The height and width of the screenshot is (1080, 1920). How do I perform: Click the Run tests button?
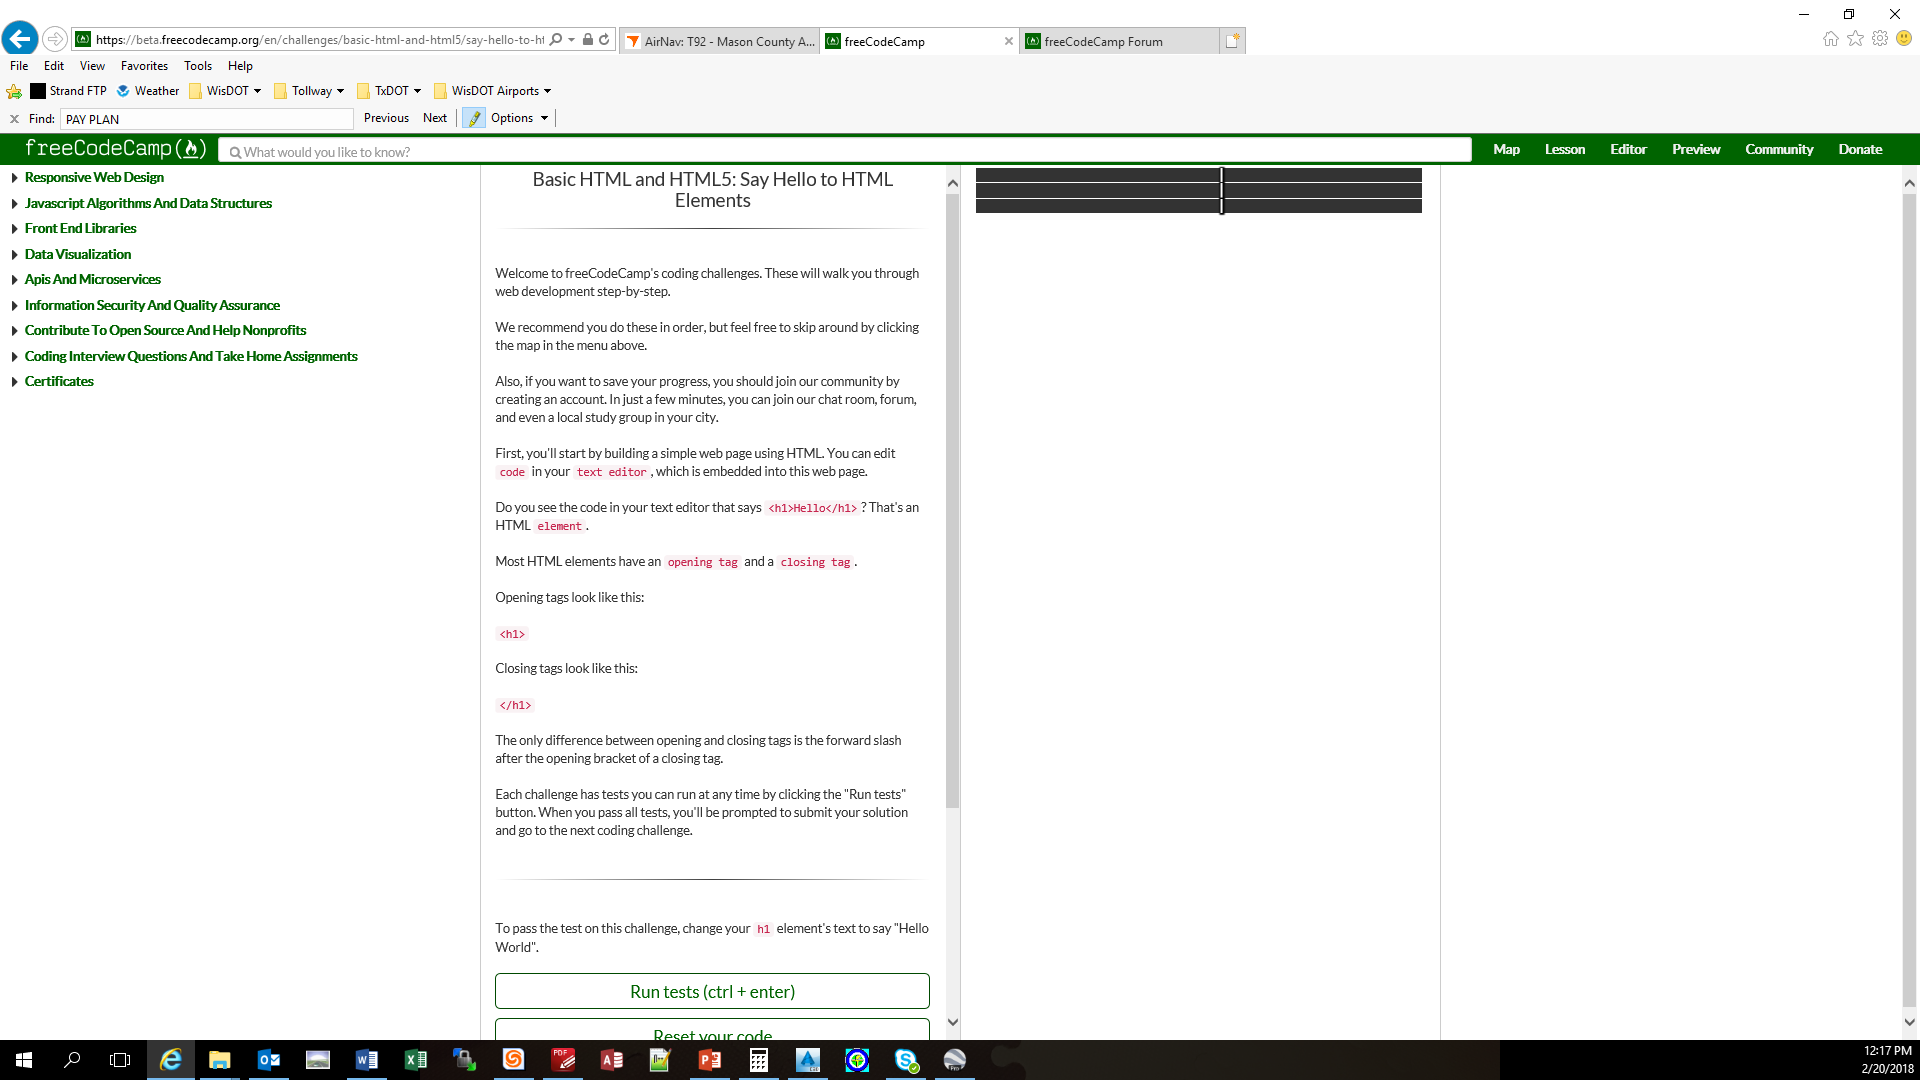coord(711,991)
